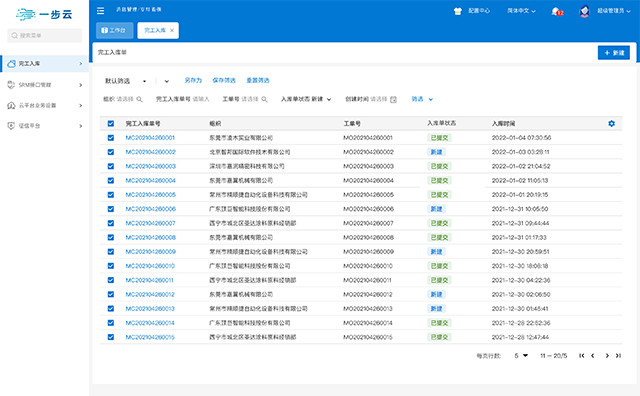Open table column settings gear
This screenshot has height=396, width=640.
pos(611,123)
